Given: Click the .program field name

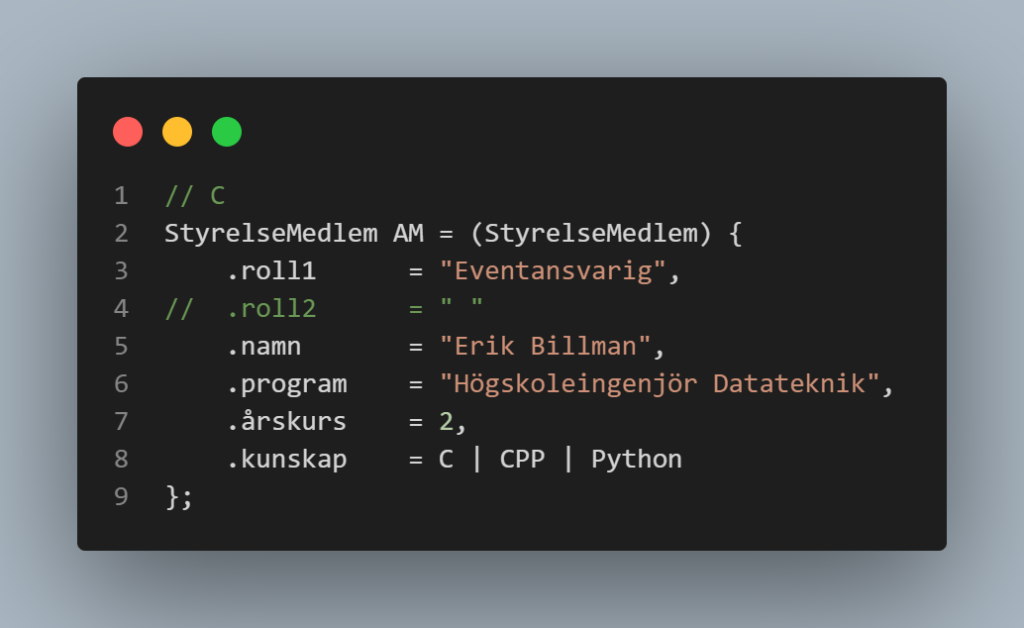Looking at the screenshot, I should coord(287,385).
